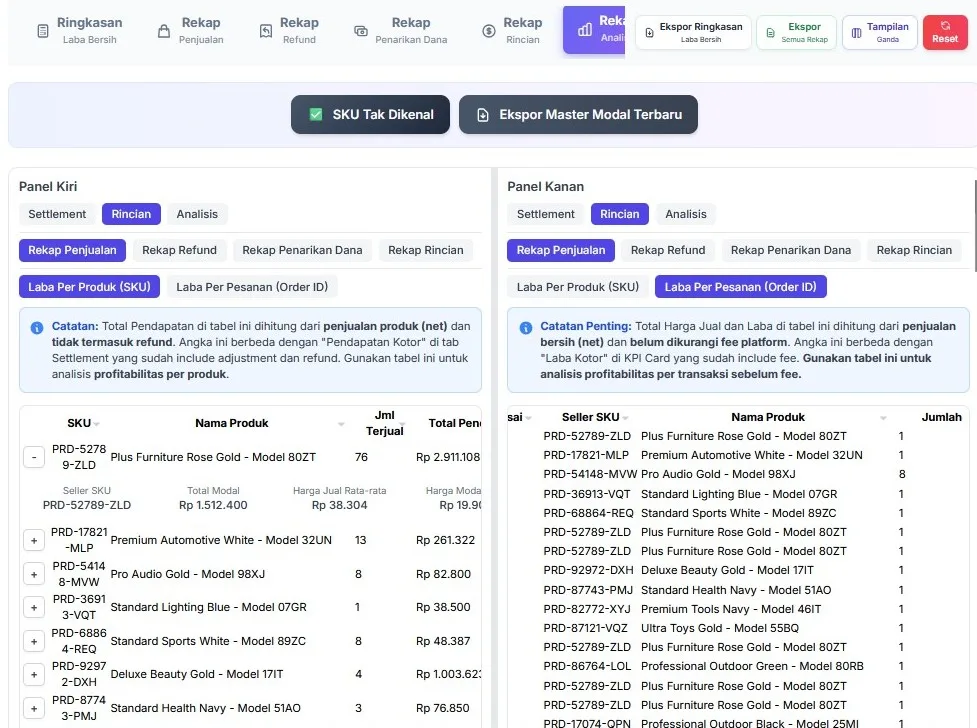Click Ekspor Master Modal Terbaru button
This screenshot has height=728, width=977.
pos(578,115)
